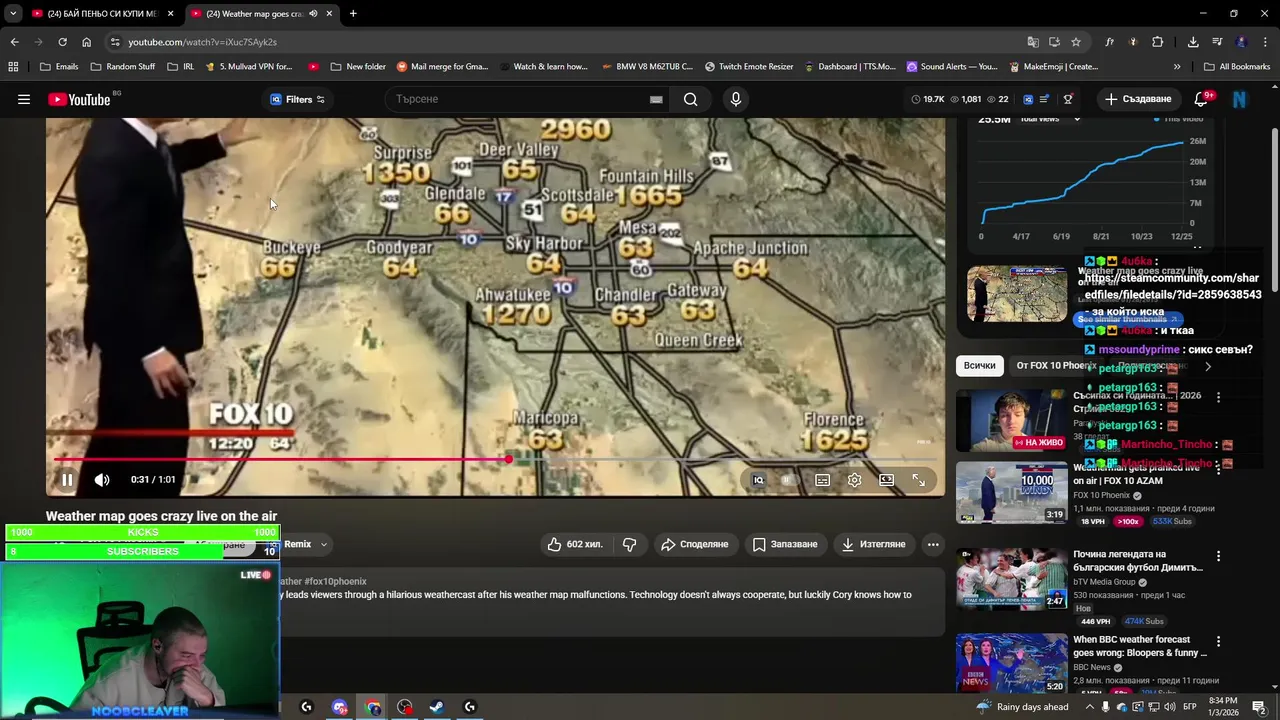
Task: Open a new browser tab
Action: (353, 14)
